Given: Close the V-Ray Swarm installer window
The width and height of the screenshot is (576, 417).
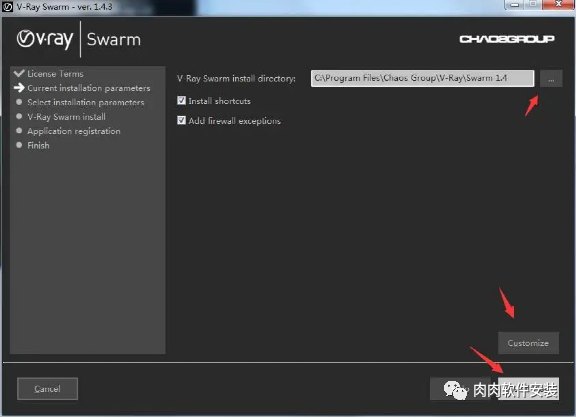Looking at the screenshot, I should pyautogui.click(x=558, y=4).
